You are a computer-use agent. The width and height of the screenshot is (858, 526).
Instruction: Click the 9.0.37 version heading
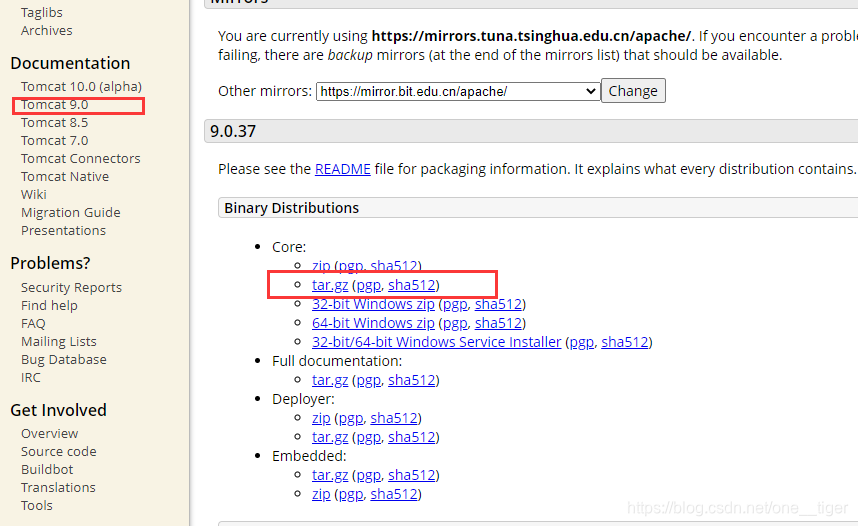[x=233, y=131]
